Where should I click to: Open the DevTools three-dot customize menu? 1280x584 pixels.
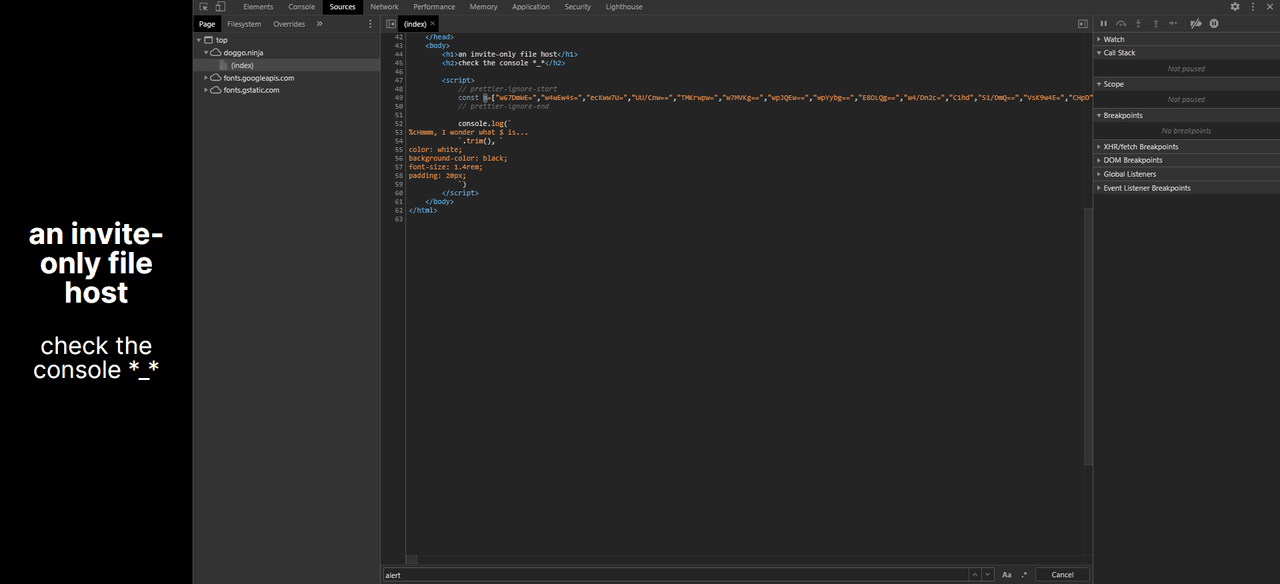pyautogui.click(x=1253, y=7)
